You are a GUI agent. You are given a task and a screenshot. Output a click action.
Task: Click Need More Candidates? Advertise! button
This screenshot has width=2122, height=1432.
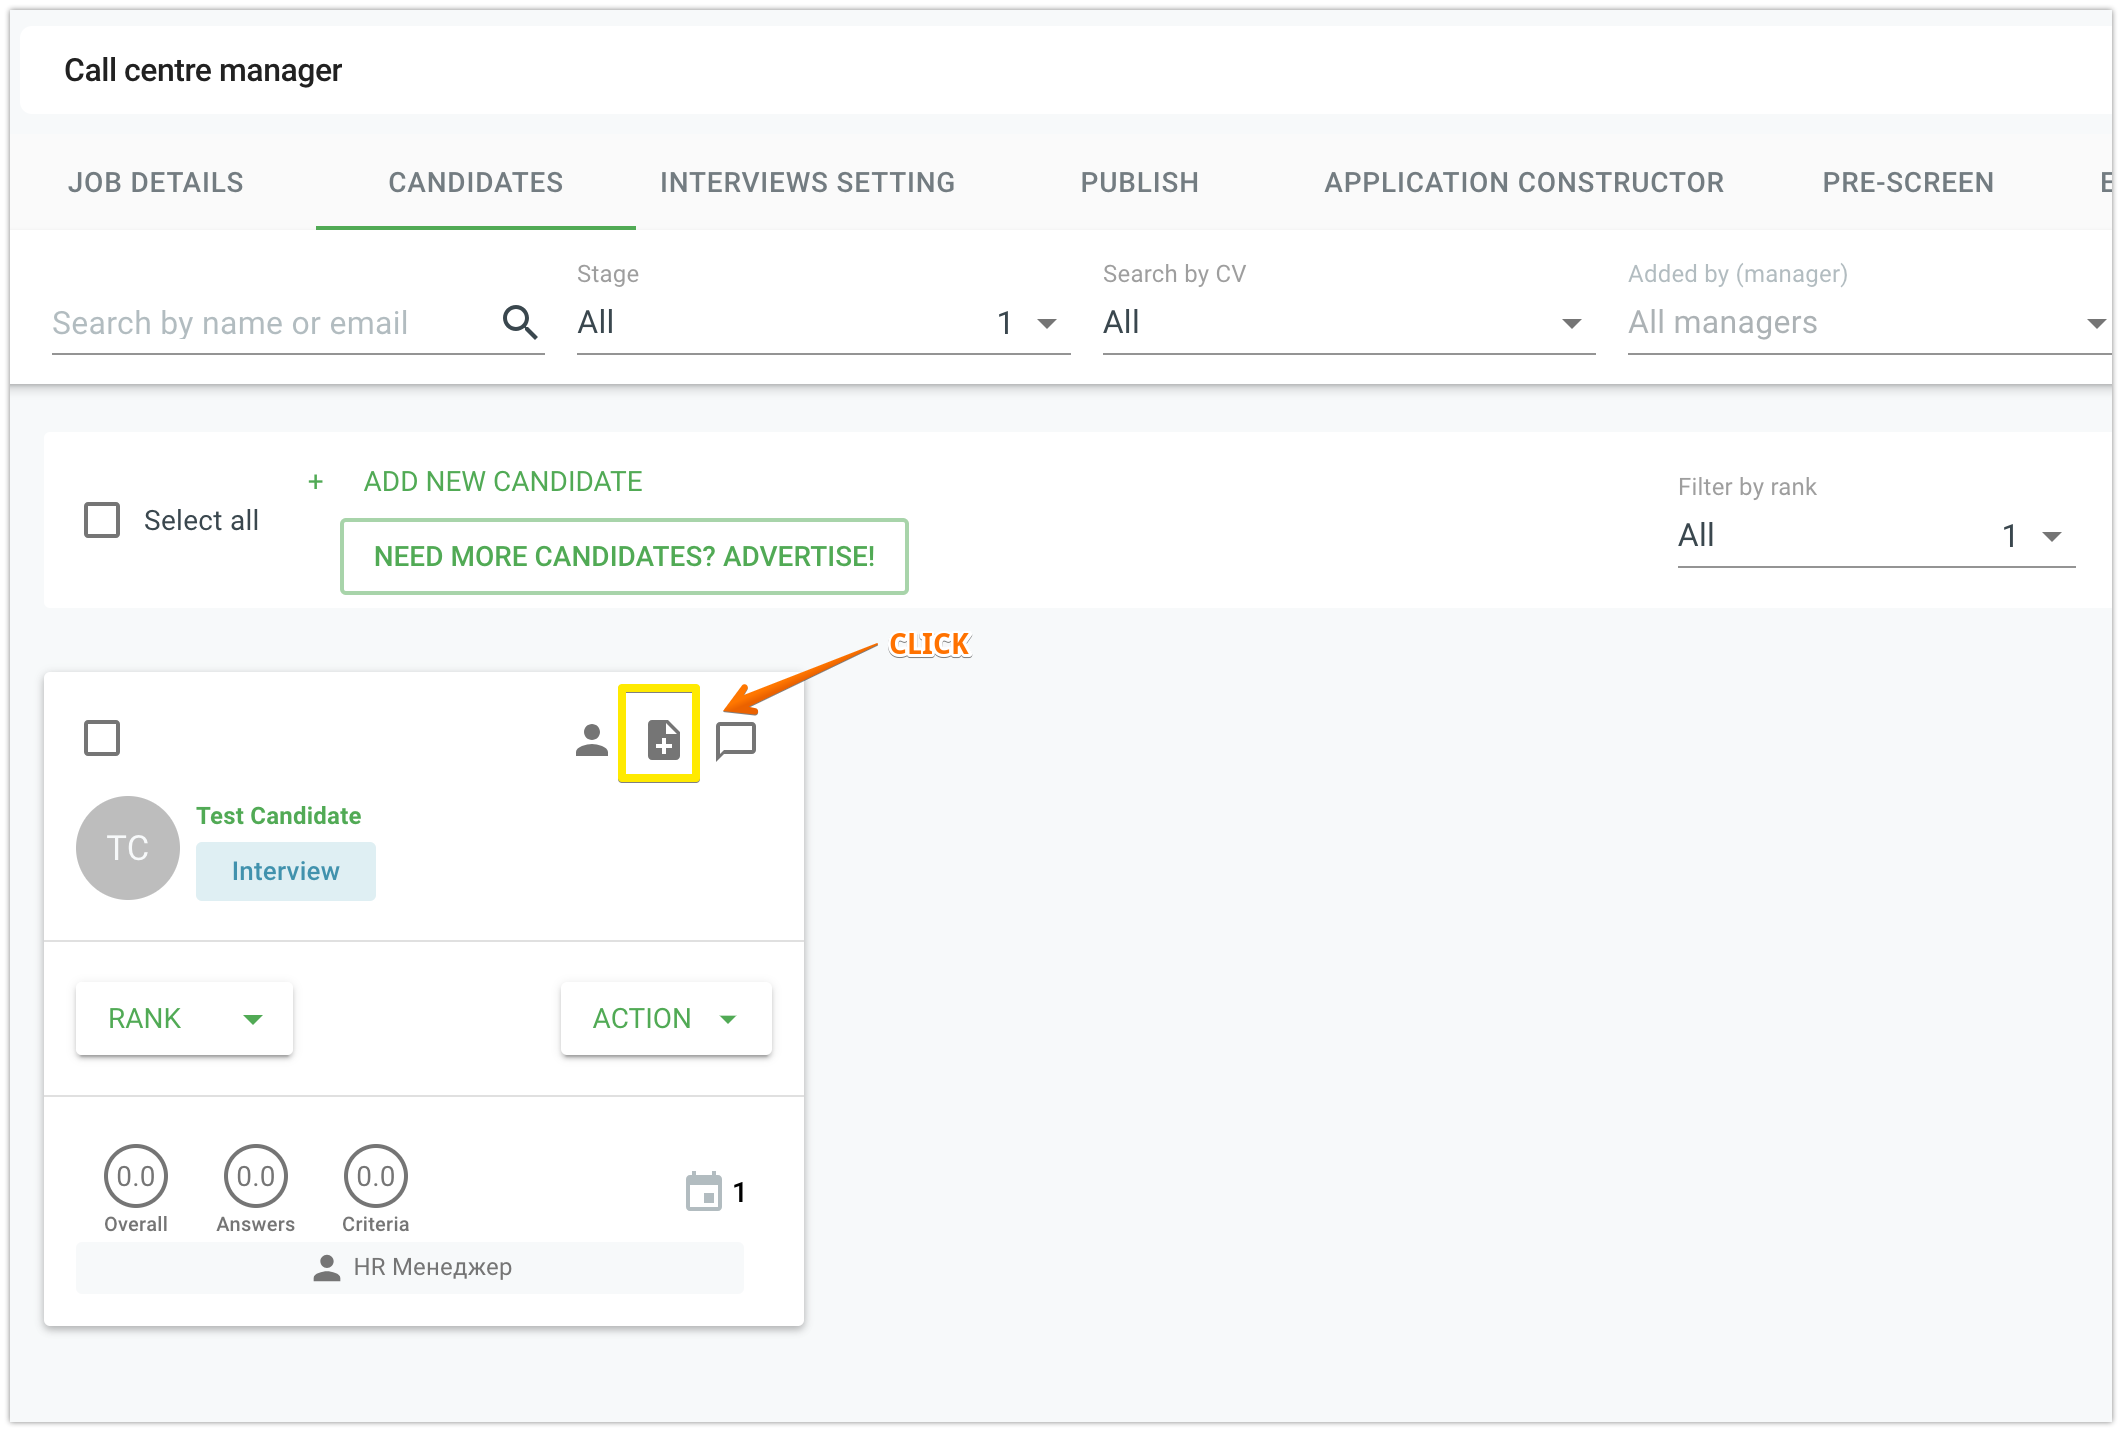click(624, 556)
